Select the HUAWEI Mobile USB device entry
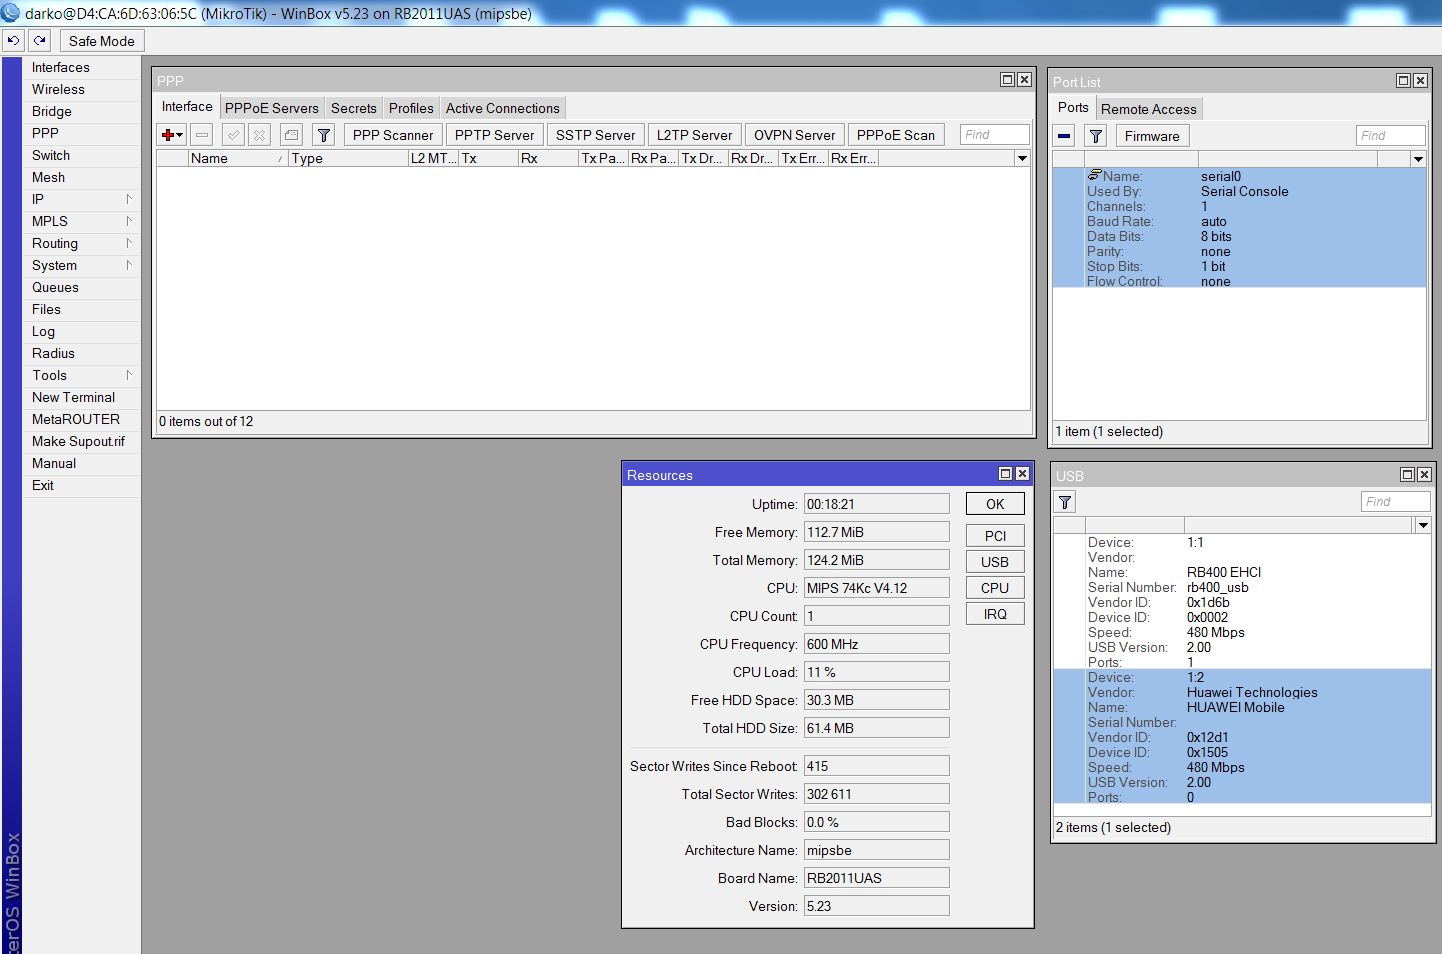This screenshot has height=954, width=1442. [1242, 737]
